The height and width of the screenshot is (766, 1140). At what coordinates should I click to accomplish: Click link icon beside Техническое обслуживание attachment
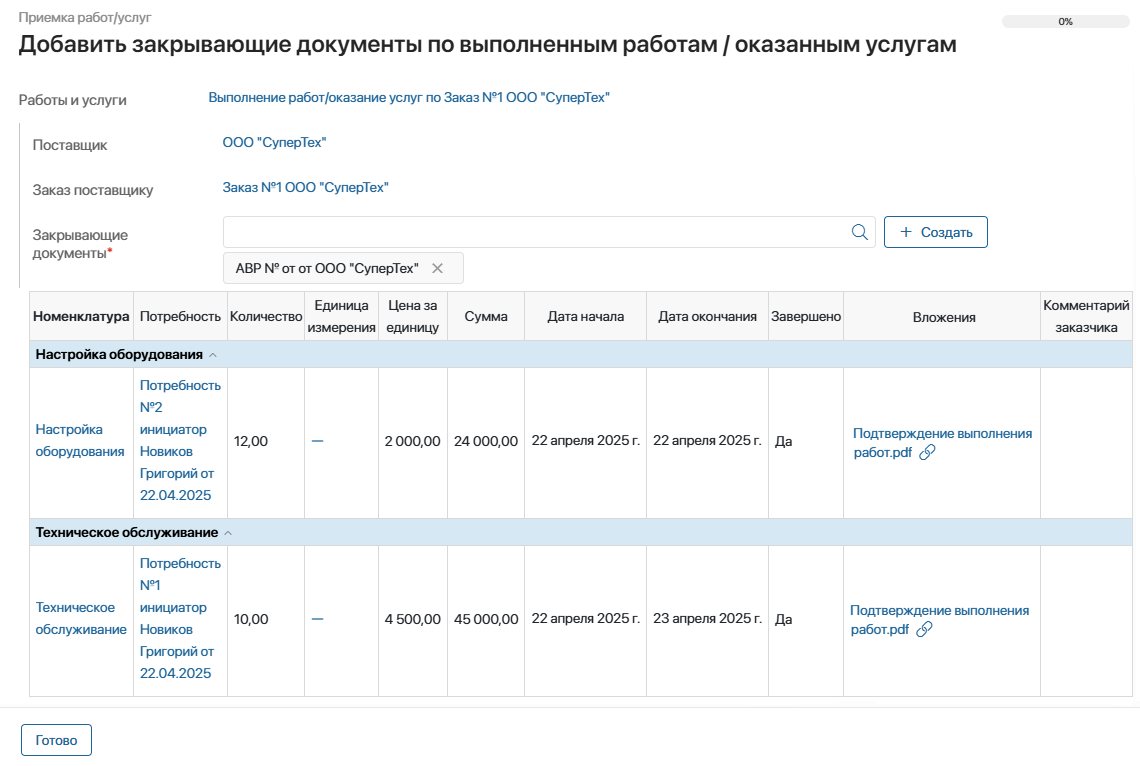click(x=925, y=629)
